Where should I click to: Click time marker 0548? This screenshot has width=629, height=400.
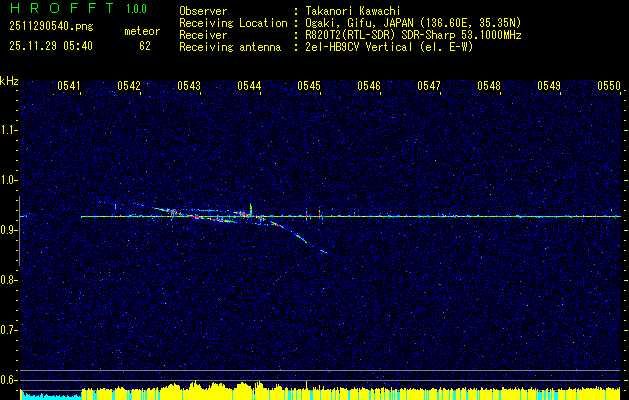[x=489, y=86]
